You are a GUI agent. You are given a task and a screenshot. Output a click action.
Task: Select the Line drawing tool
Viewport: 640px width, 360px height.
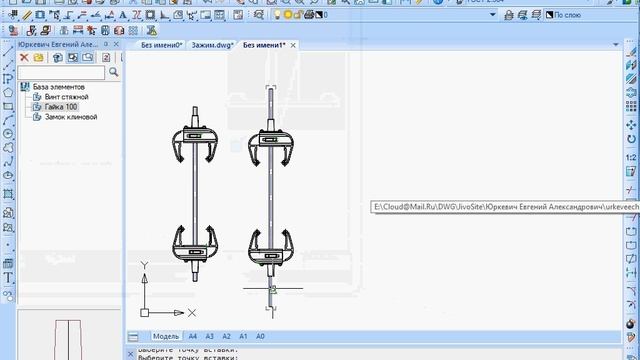8,51
